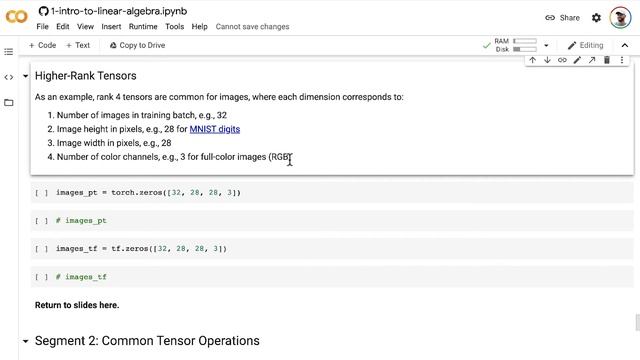This screenshot has width=640, height=360.
Task: Open the MNIST digits link
Action: (x=215, y=129)
